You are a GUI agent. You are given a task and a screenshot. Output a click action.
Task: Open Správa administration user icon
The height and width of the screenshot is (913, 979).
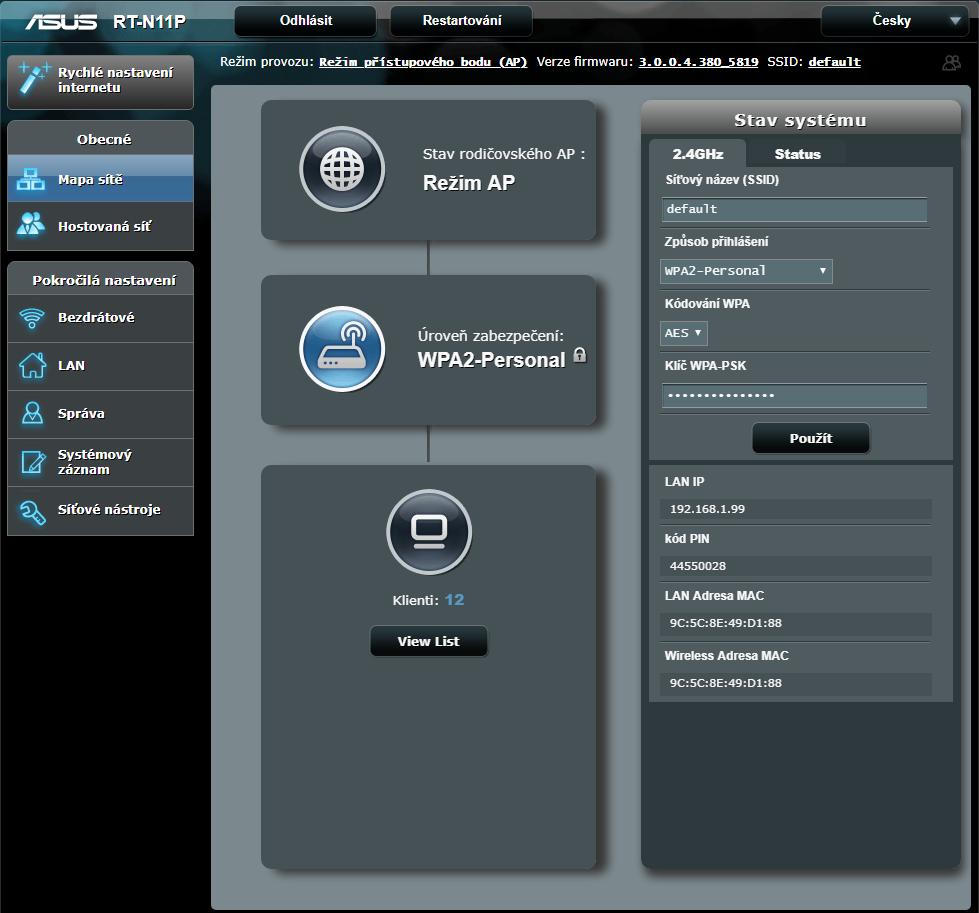[x=32, y=414]
